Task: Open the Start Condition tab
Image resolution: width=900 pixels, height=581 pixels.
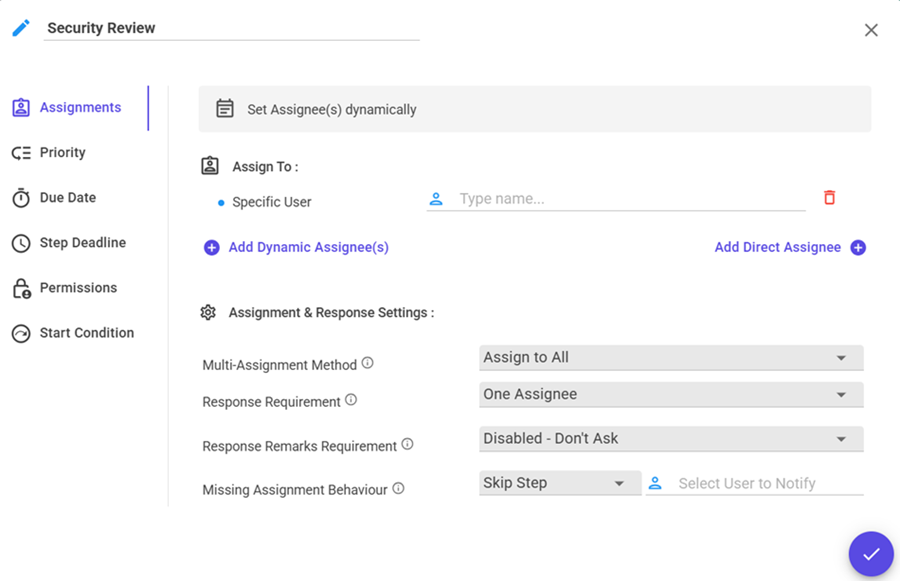Action: point(86,333)
